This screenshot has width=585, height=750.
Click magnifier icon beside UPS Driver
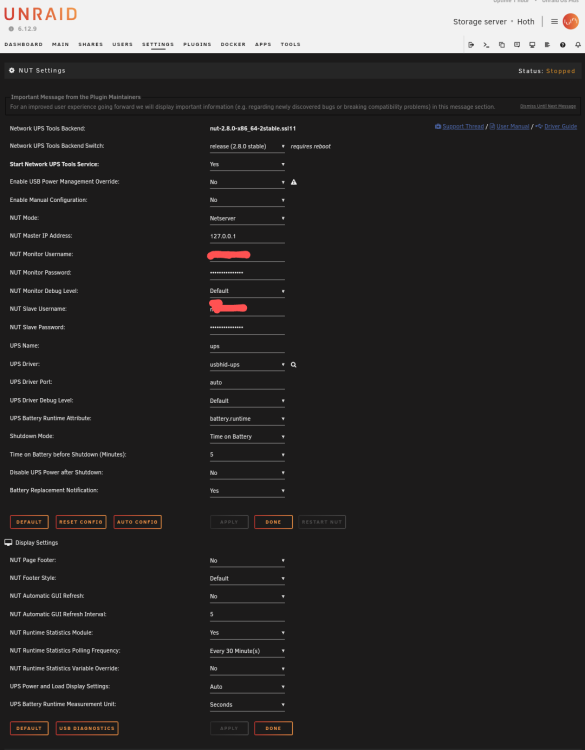(x=293, y=364)
